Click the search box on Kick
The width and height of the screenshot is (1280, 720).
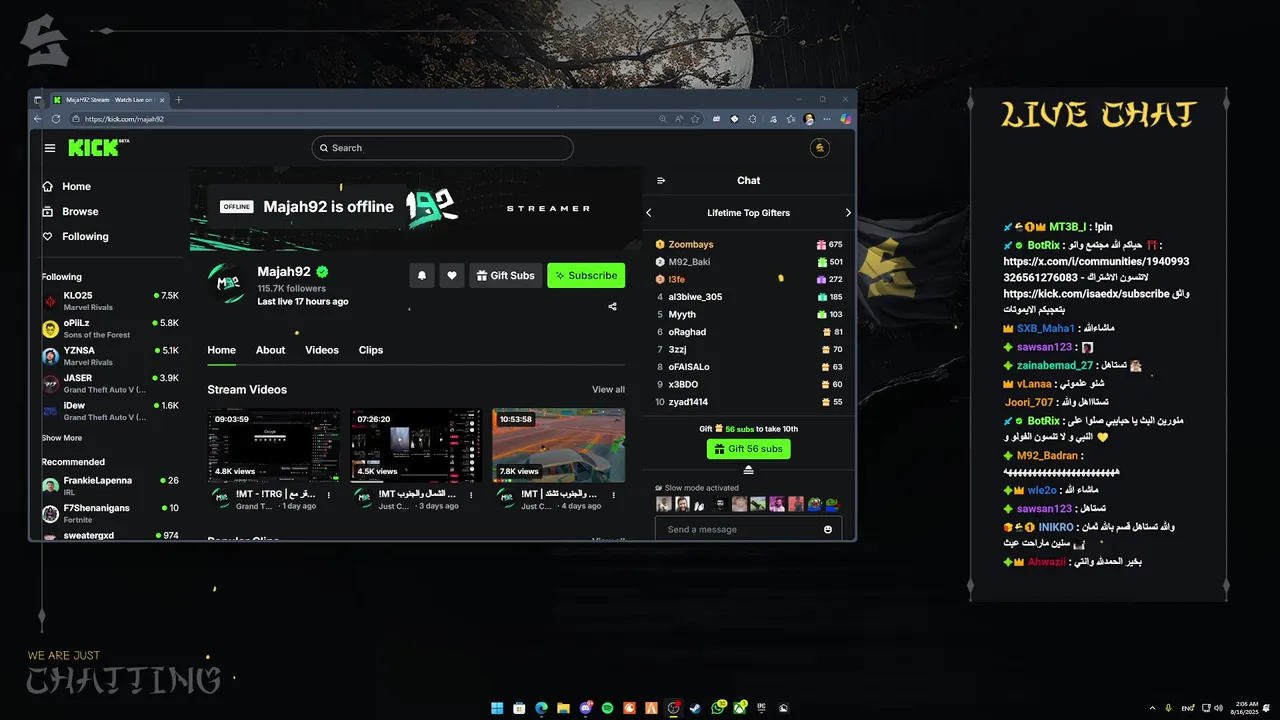pyautogui.click(x=442, y=148)
